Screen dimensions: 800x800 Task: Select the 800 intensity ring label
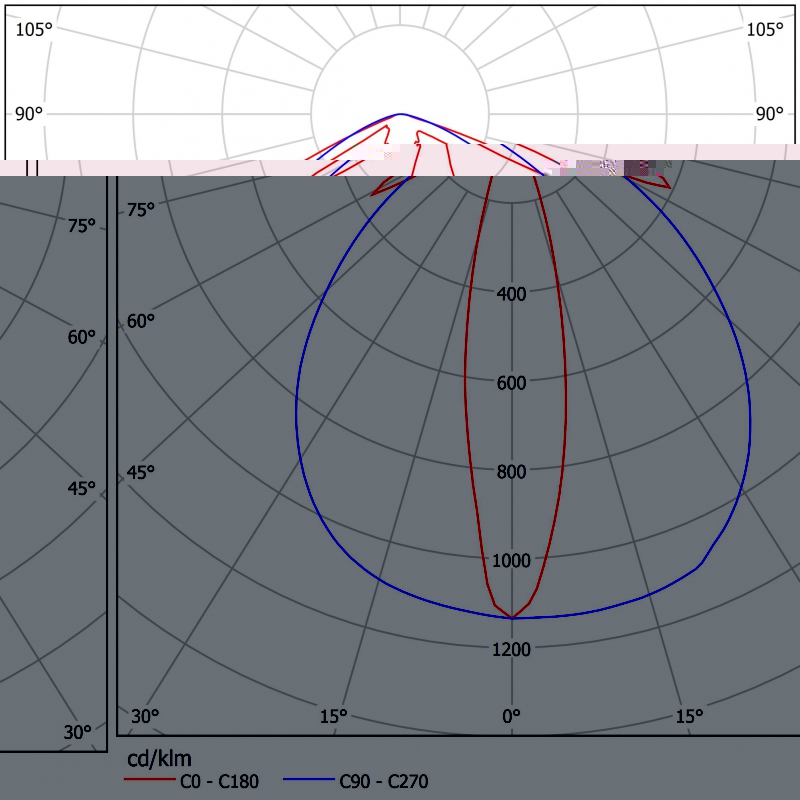coord(511,472)
